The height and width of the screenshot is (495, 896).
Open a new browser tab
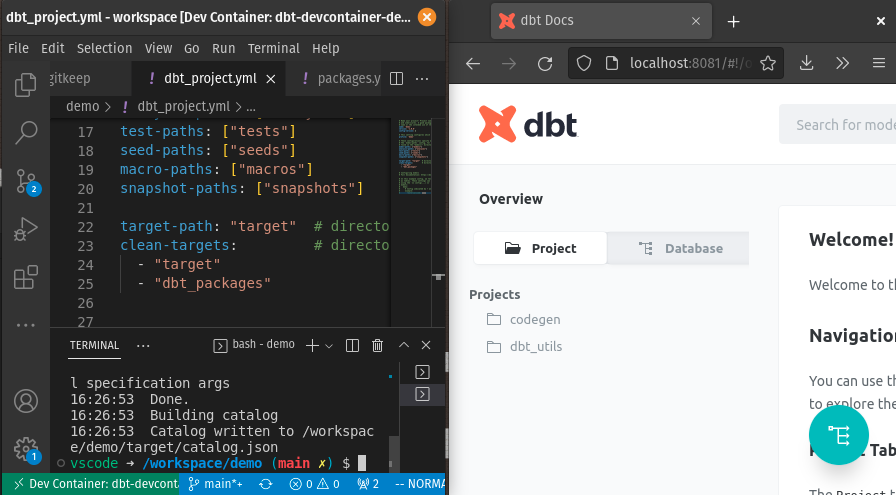coord(733,22)
